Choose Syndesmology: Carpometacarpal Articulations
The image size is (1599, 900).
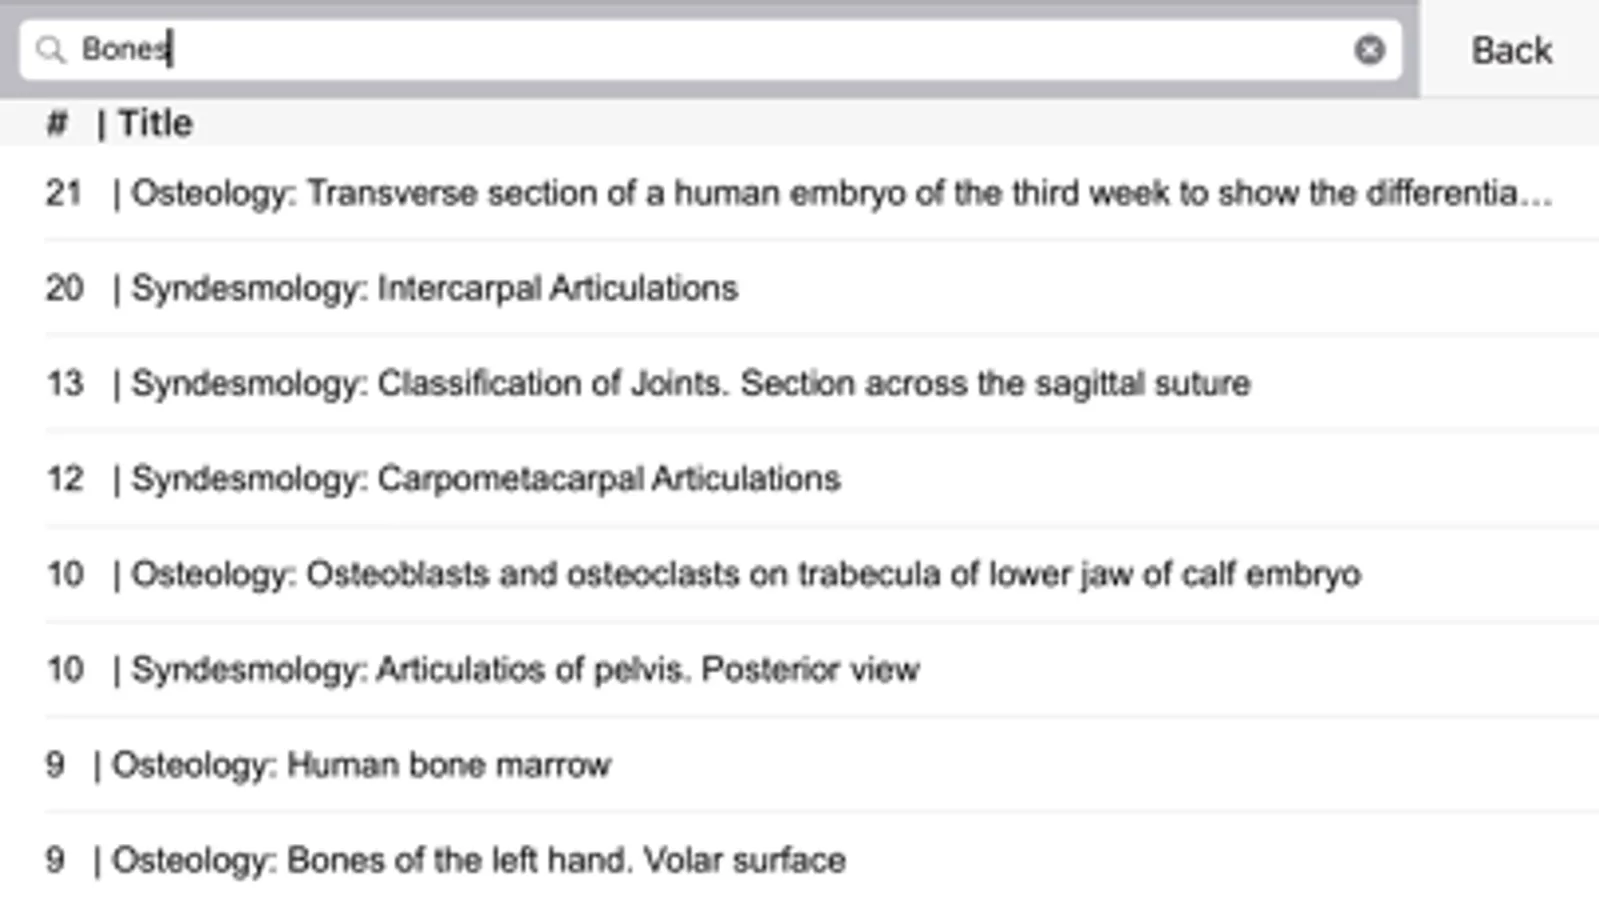pyautogui.click(x=486, y=479)
